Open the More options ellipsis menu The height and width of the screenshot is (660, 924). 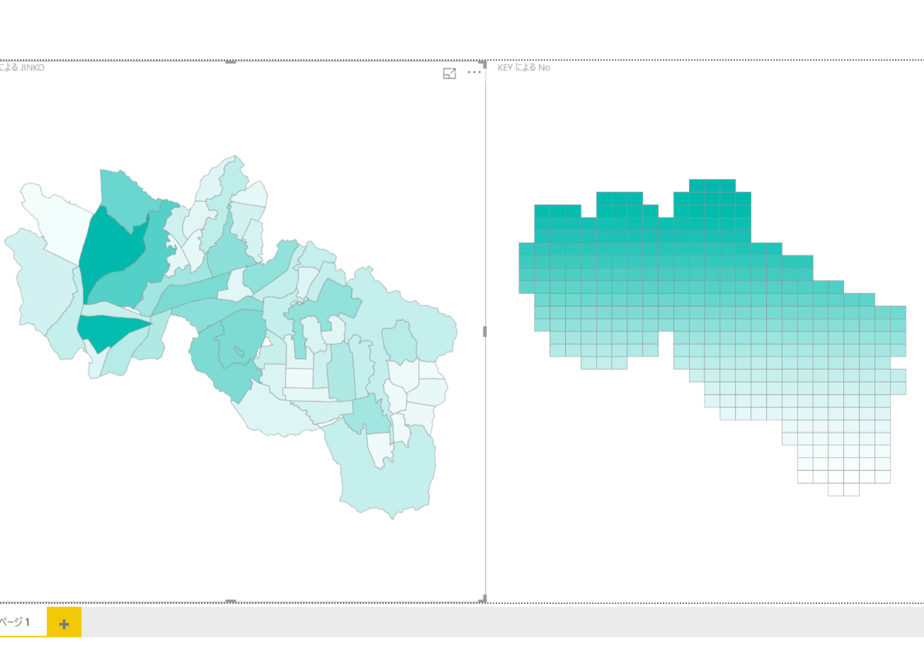coord(474,72)
